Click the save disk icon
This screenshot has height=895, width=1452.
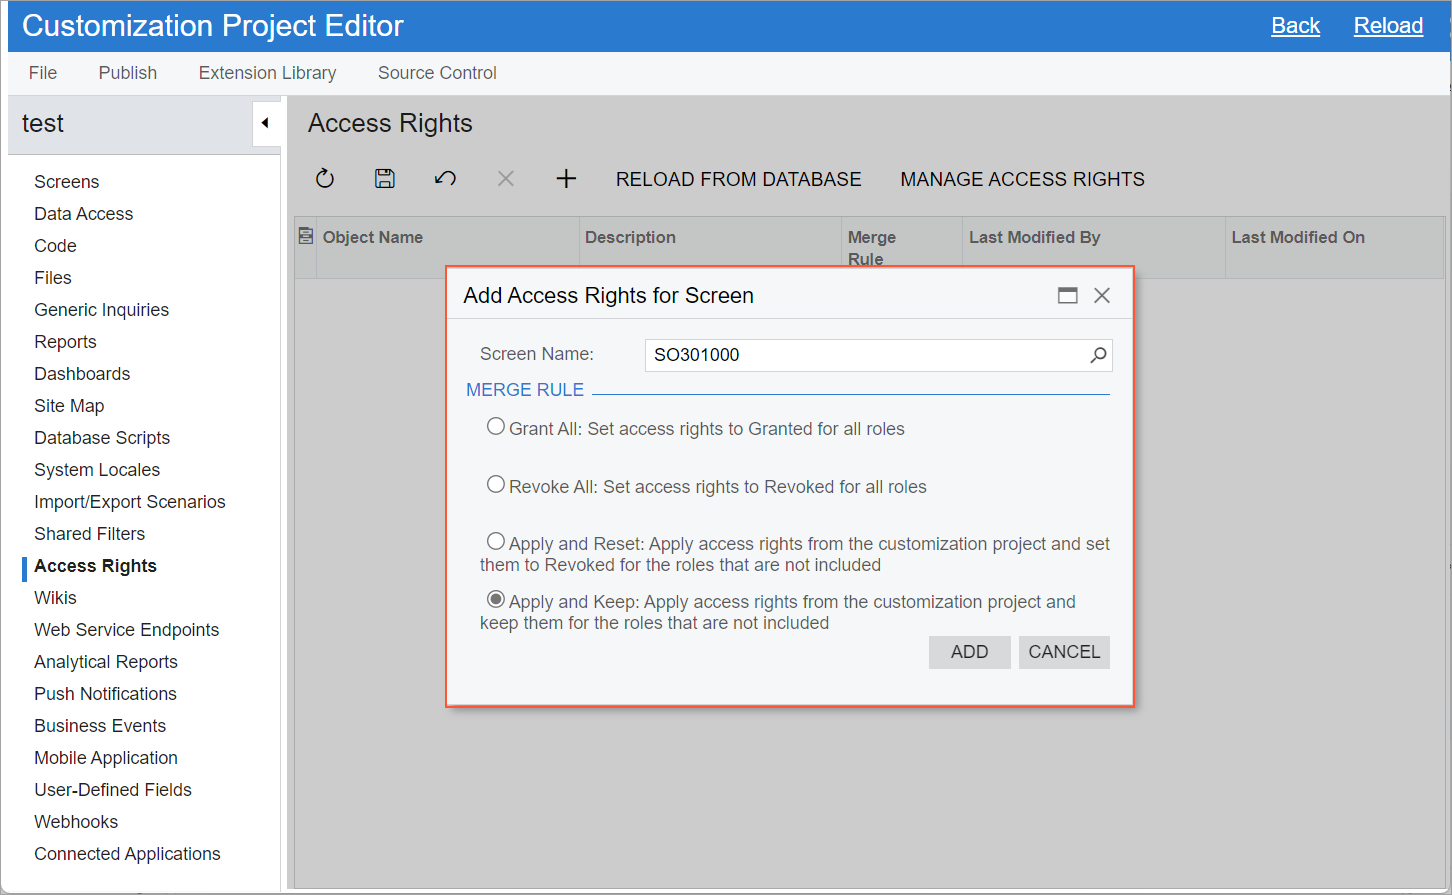[x=385, y=179]
